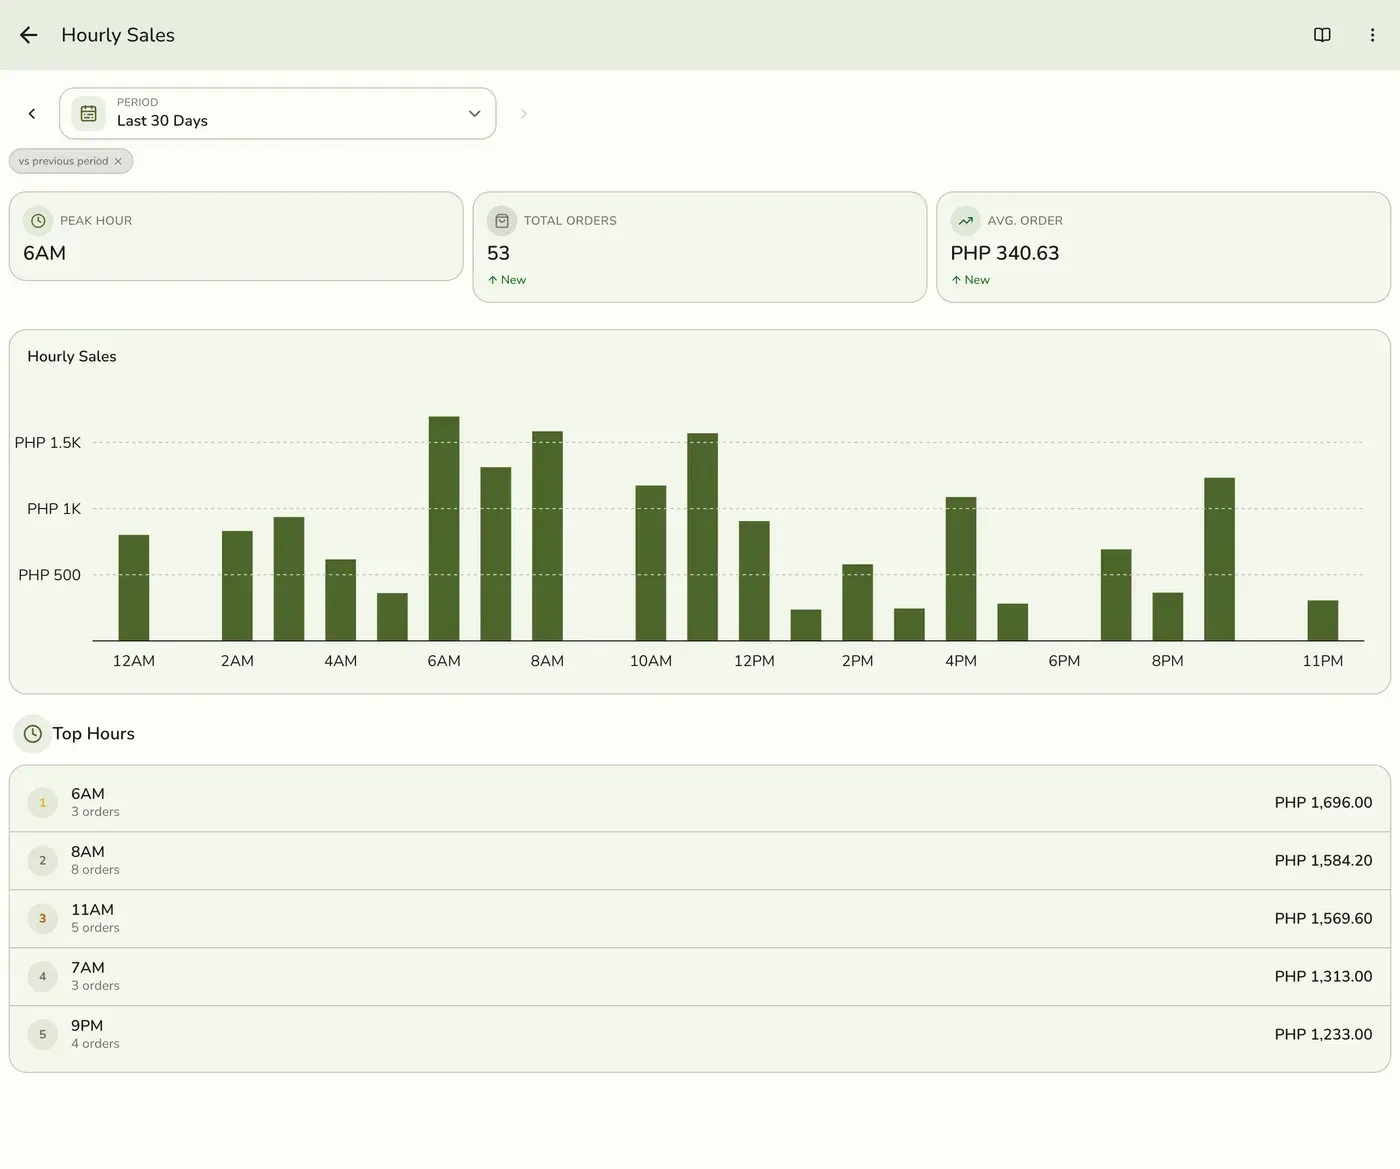Image resolution: width=1400 pixels, height=1169 pixels.
Task: Open the Avg. Order PHP 340.63 card
Action: [x=1163, y=247]
